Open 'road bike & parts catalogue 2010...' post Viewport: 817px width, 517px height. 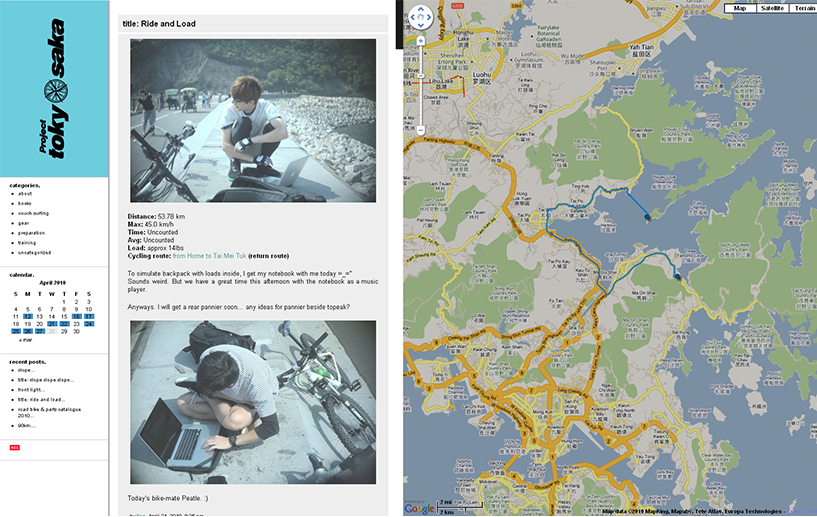[x=49, y=412]
